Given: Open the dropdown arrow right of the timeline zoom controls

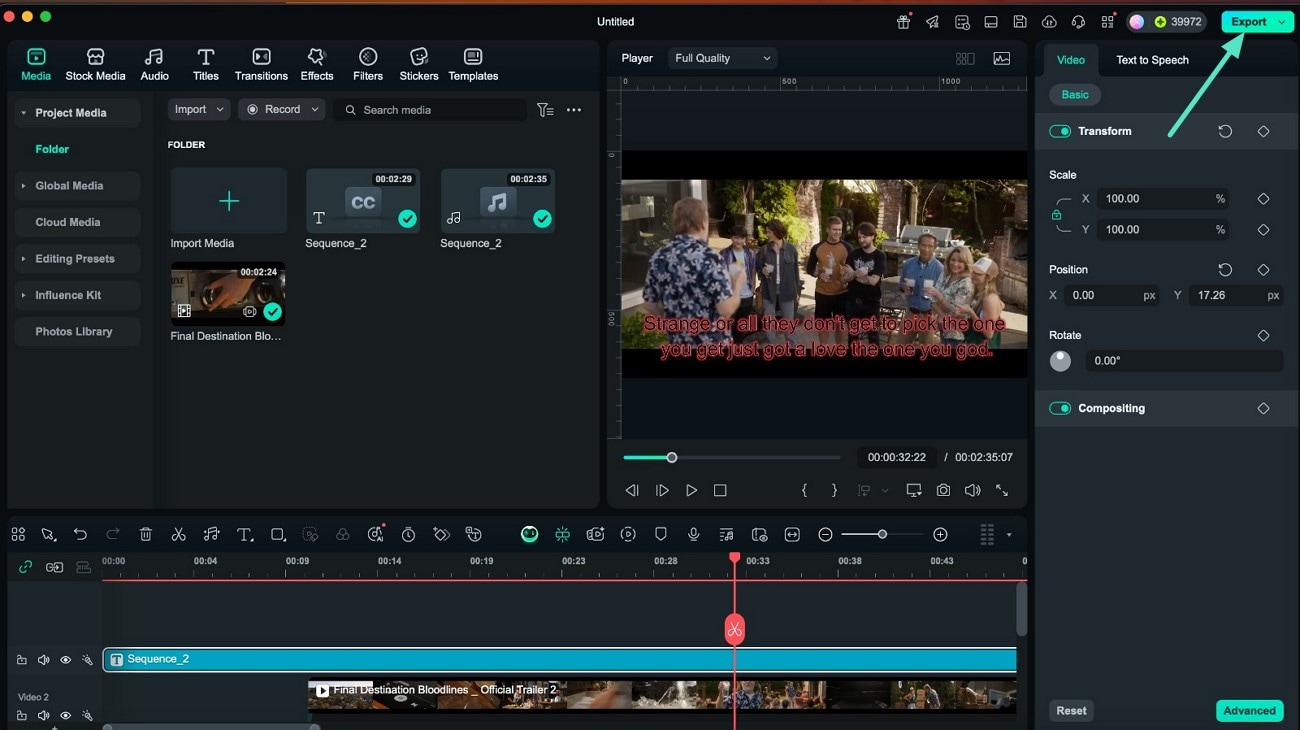Looking at the screenshot, I should [x=1008, y=535].
